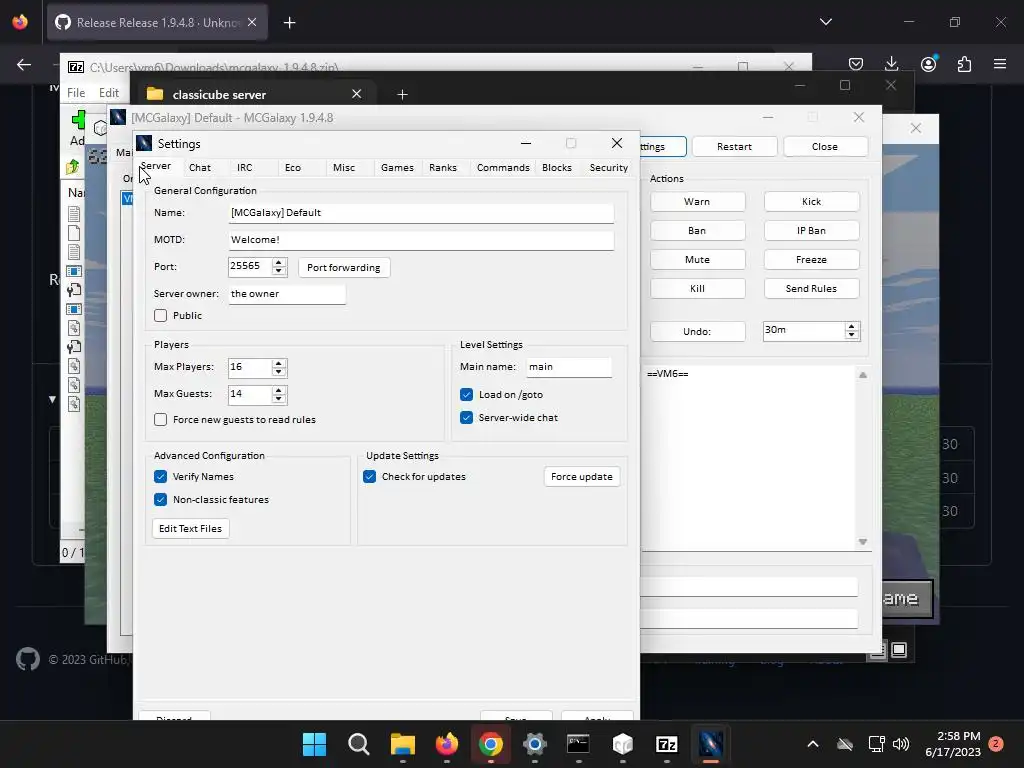Uncheck Non-classic features
The height and width of the screenshot is (768, 1024).
pos(161,500)
